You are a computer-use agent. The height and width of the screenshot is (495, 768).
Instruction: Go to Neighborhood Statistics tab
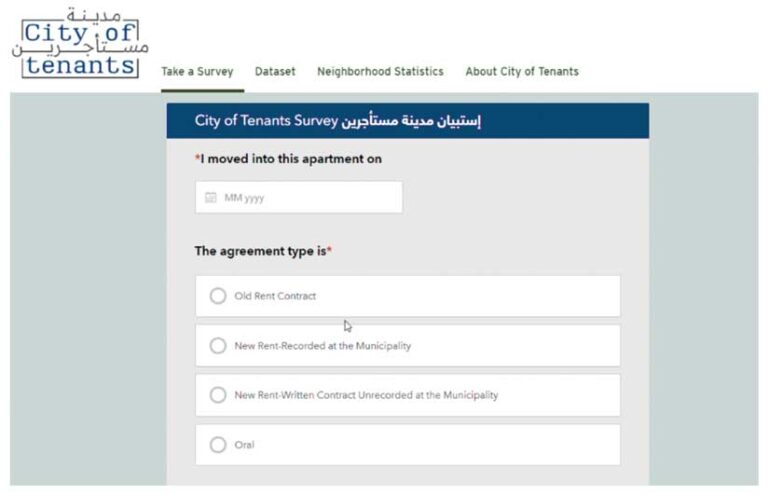click(381, 71)
